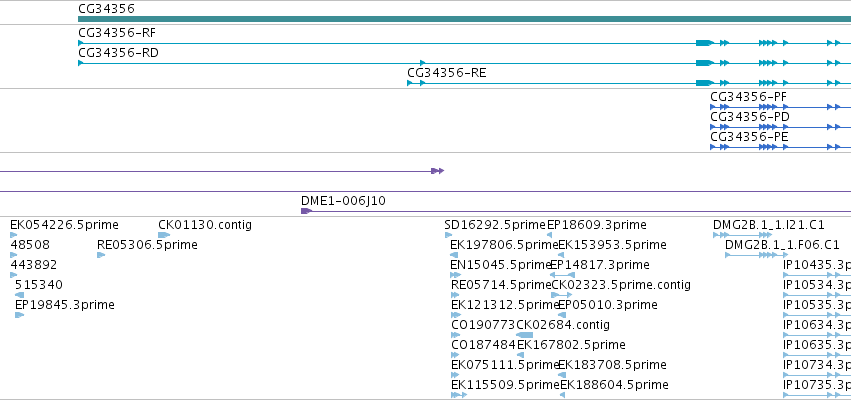Screen dimensions: 851x400
Task: Select EST EK197806.5prime
Action: [504, 245]
